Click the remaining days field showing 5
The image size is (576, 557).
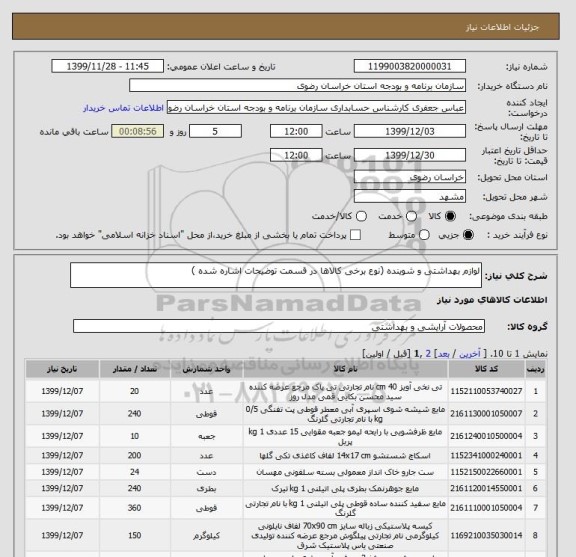[215, 132]
